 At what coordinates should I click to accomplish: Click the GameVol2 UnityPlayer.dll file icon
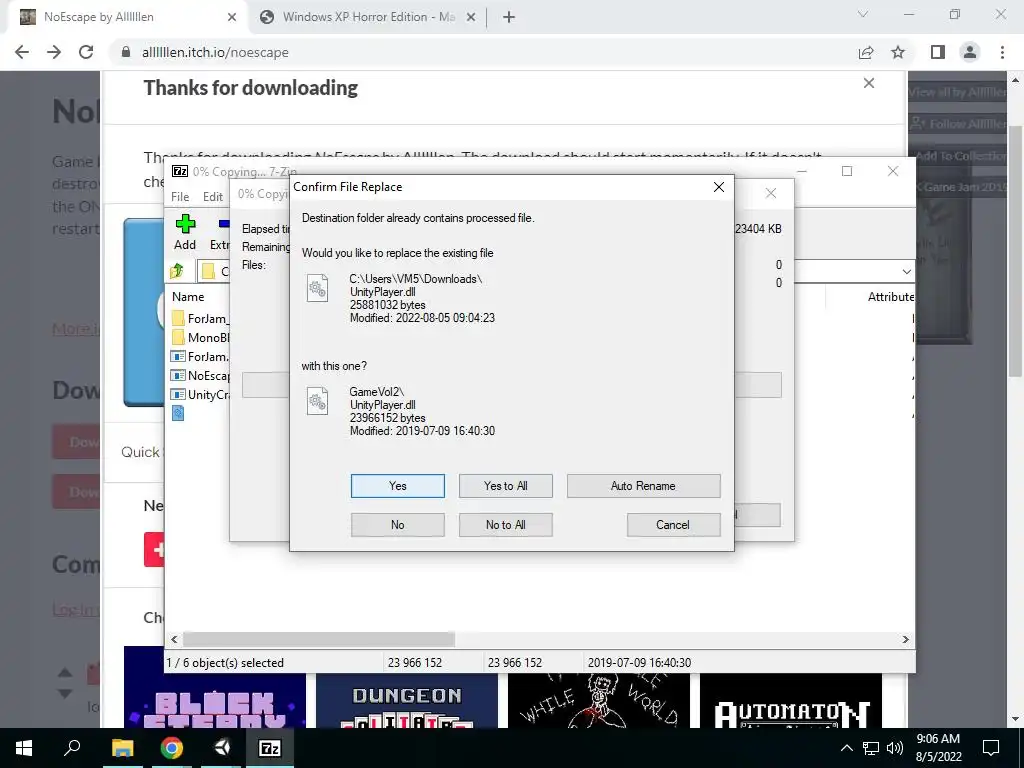point(317,400)
